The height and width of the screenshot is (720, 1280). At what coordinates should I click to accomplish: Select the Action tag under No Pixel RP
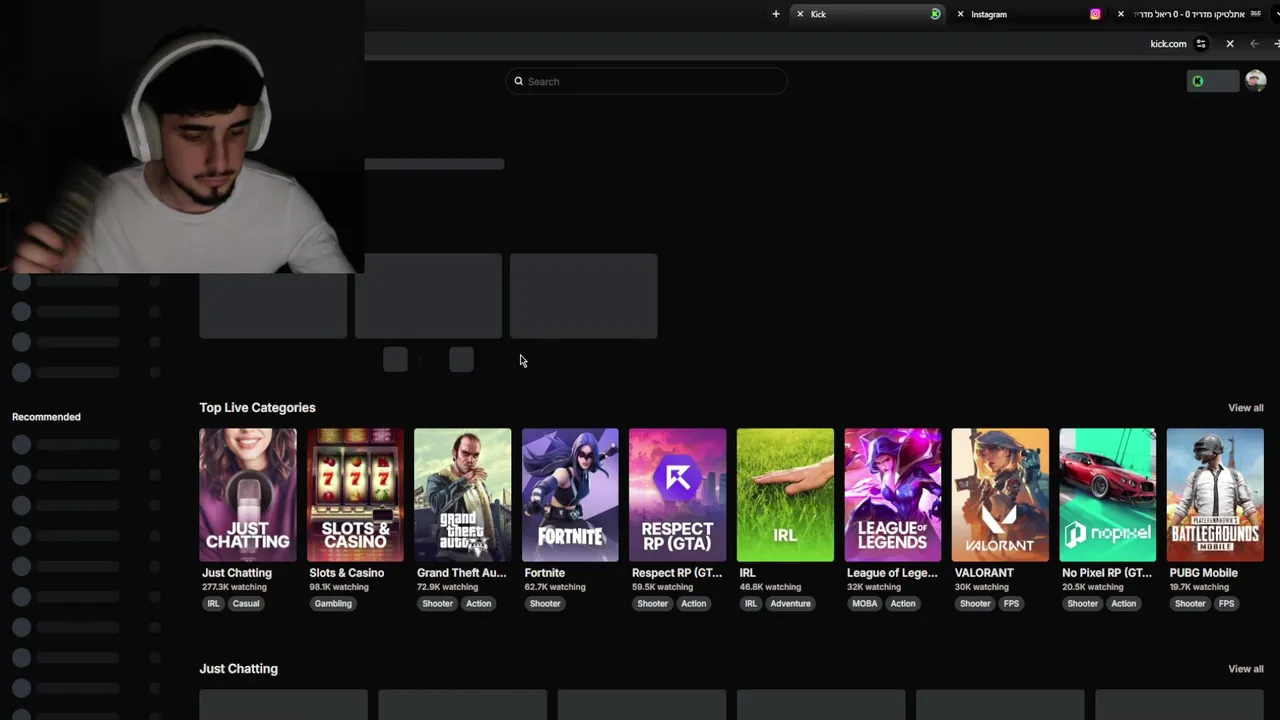click(x=1124, y=604)
